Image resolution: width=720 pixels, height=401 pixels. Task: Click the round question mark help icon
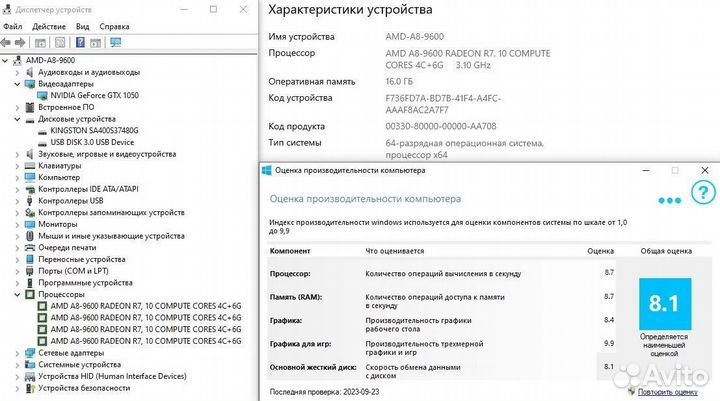point(703,192)
